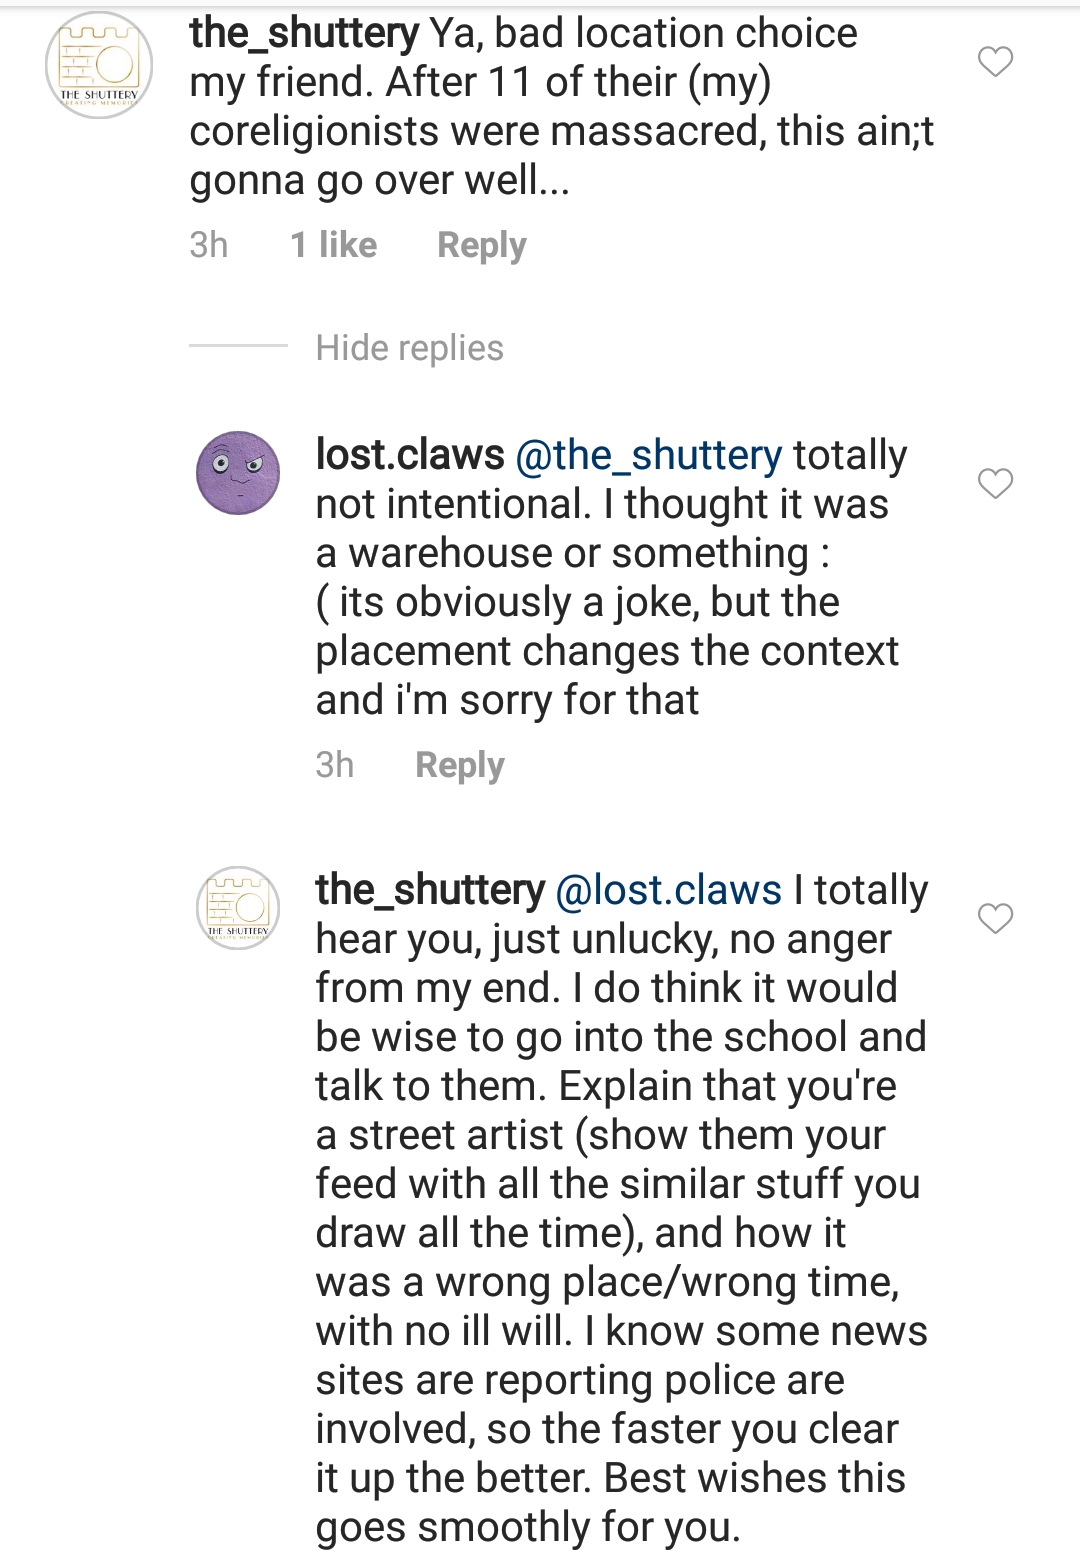Like lost.claws' reply with the heart
This screenshot has width=1080, height=1554.
coord(995,484)
